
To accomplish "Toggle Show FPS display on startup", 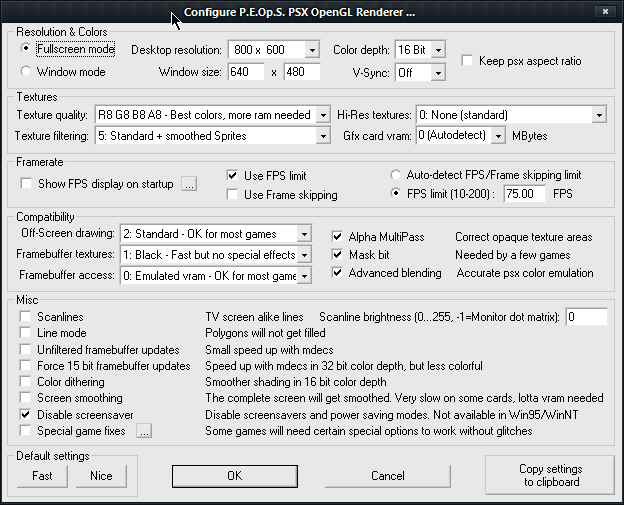I will 26,183.
